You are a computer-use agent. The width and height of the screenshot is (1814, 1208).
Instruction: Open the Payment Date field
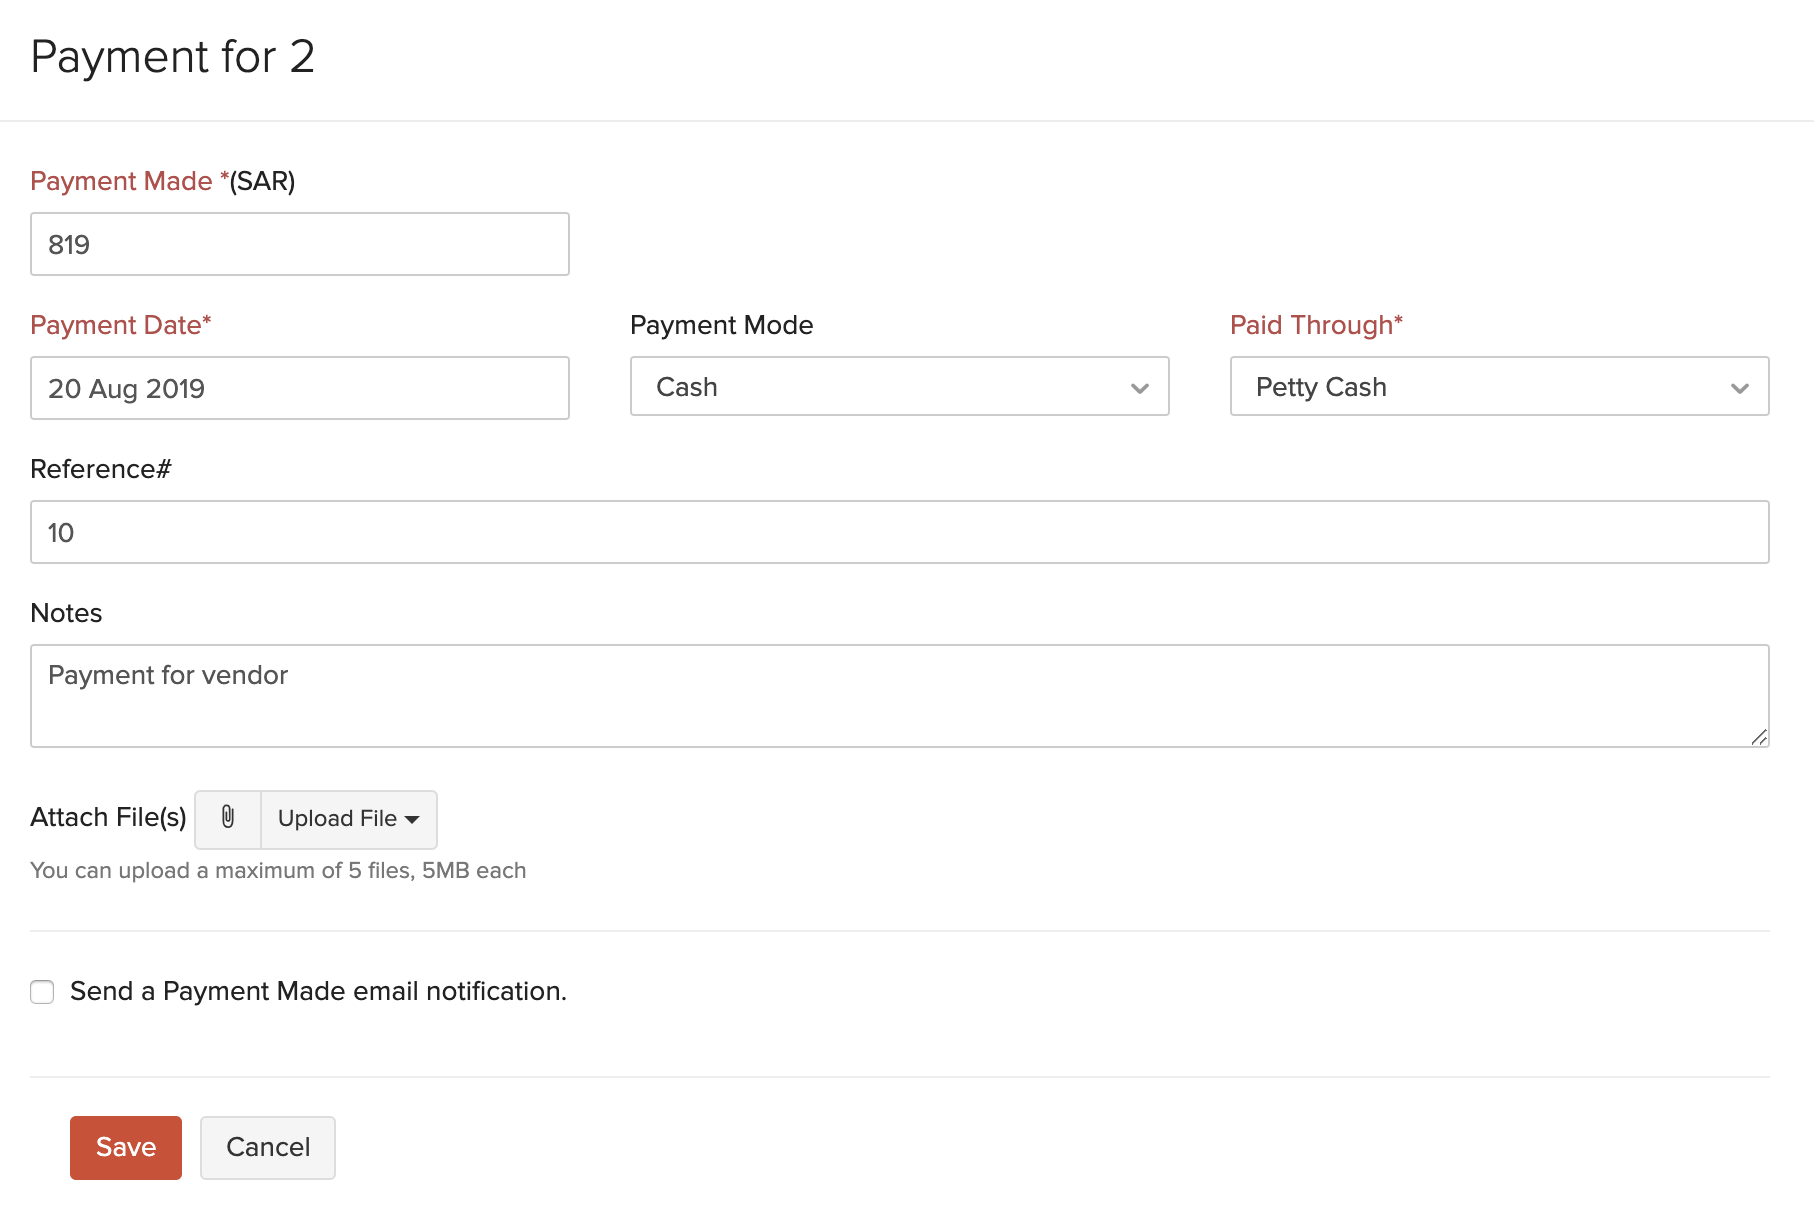click(x=299, y=388)
